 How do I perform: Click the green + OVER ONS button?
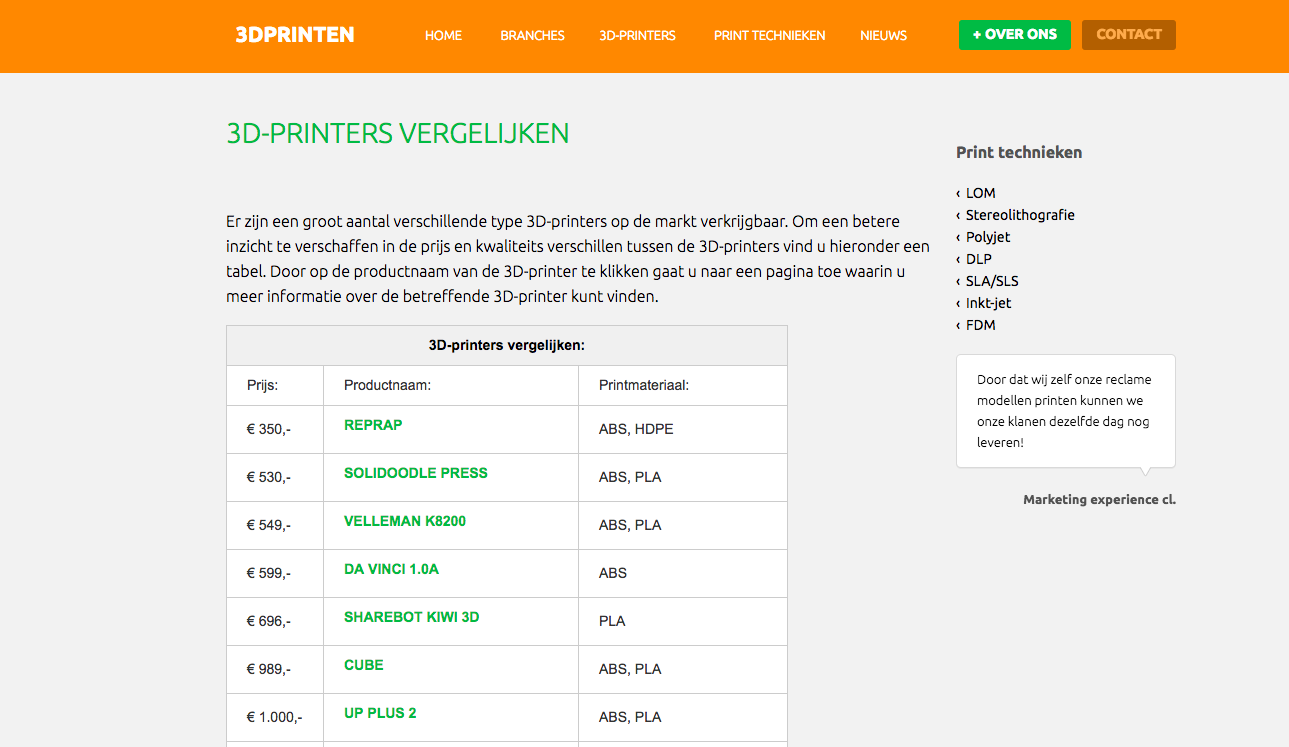pyautogui.click(x=1014, y=34)
